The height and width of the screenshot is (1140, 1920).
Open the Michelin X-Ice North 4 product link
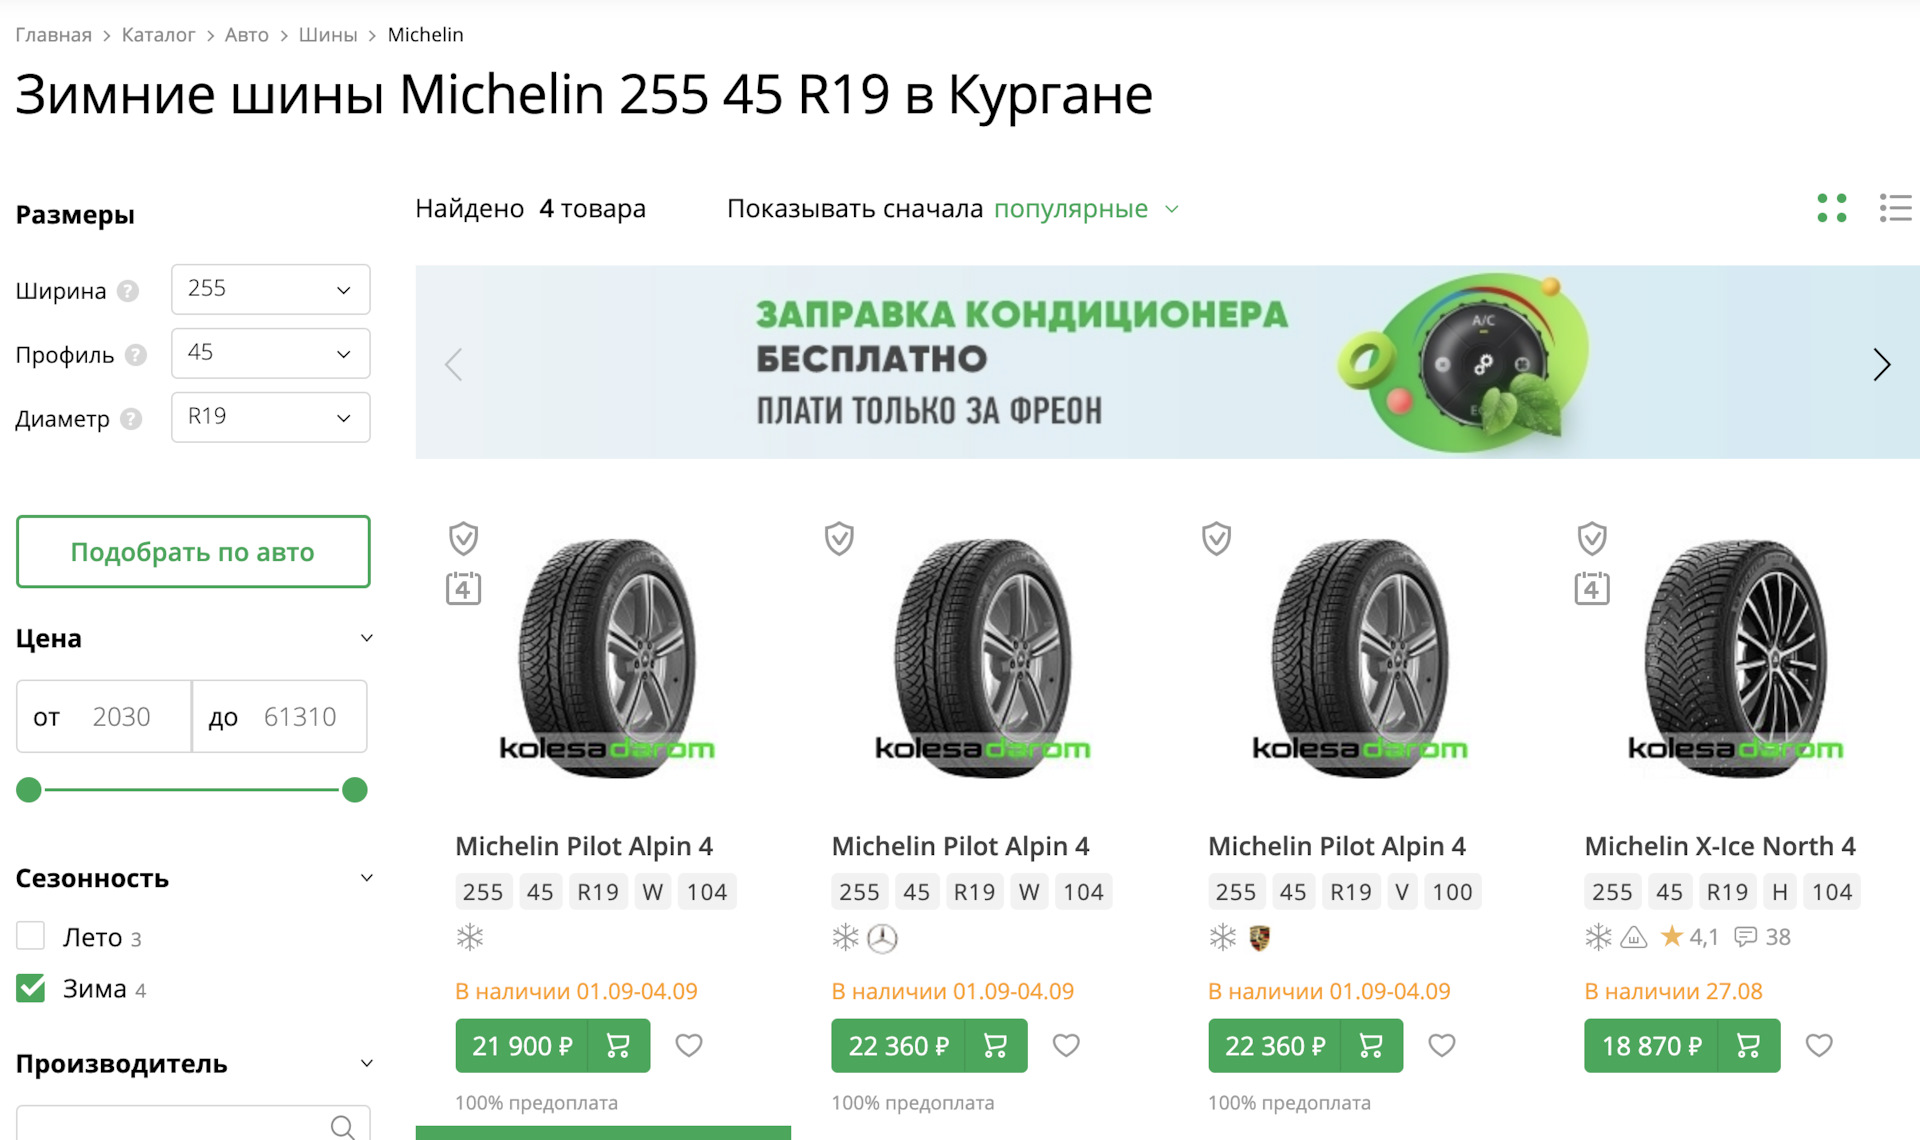click(1719, 846)
